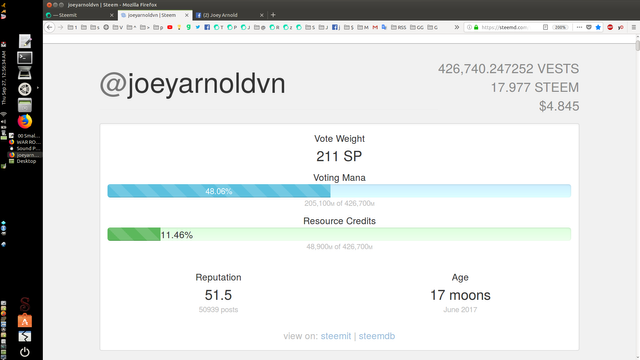Show site information via the info icon
This screenshot has width=640, height=360.
point(469,27)
